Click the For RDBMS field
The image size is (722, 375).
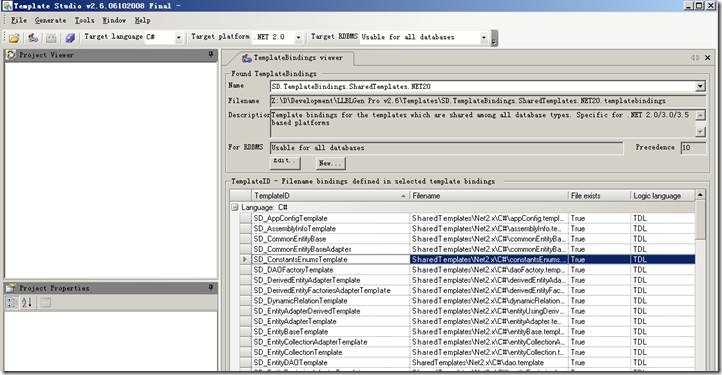[x=446, y=148]
